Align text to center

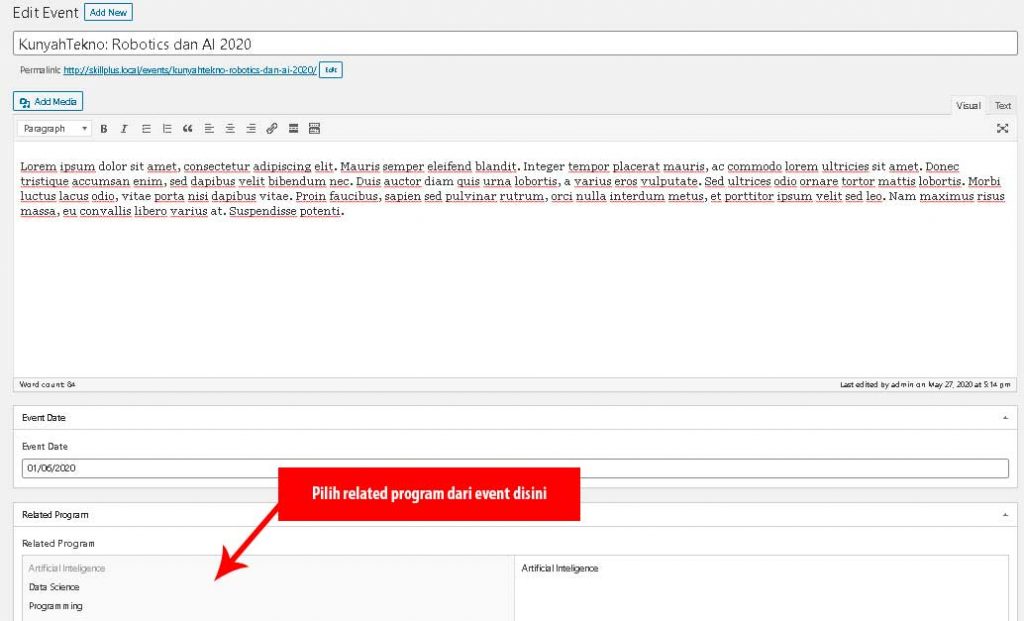[x=230, y=129]
